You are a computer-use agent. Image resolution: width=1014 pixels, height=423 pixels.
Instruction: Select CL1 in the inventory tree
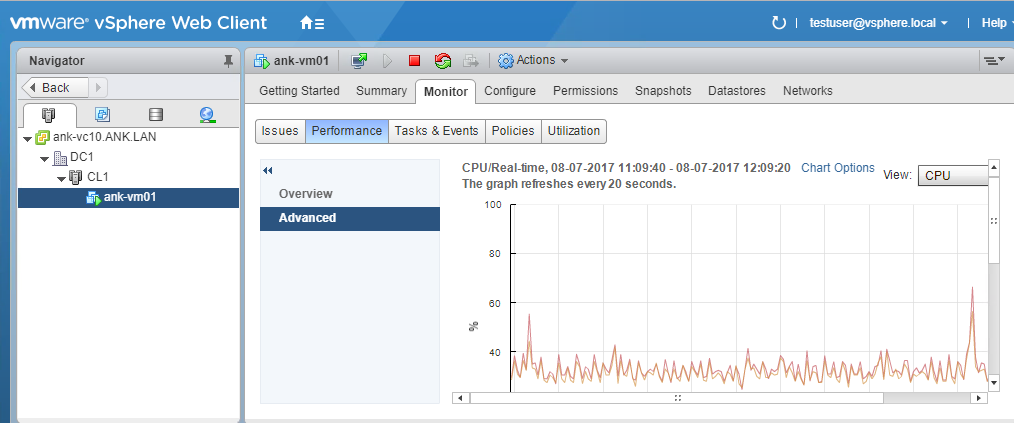99,177
